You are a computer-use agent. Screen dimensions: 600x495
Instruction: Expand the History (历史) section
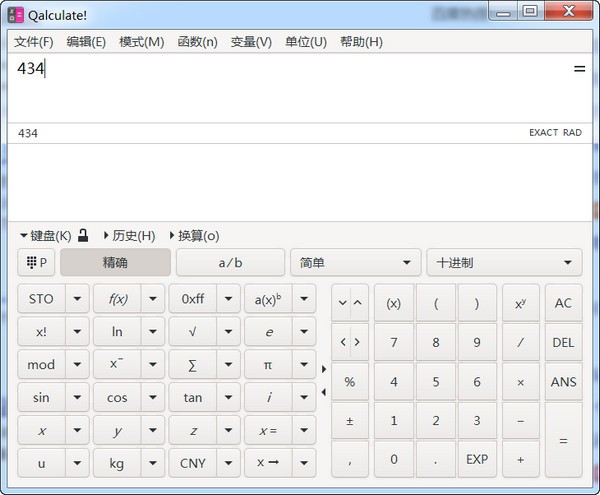[x=129, y=236]
